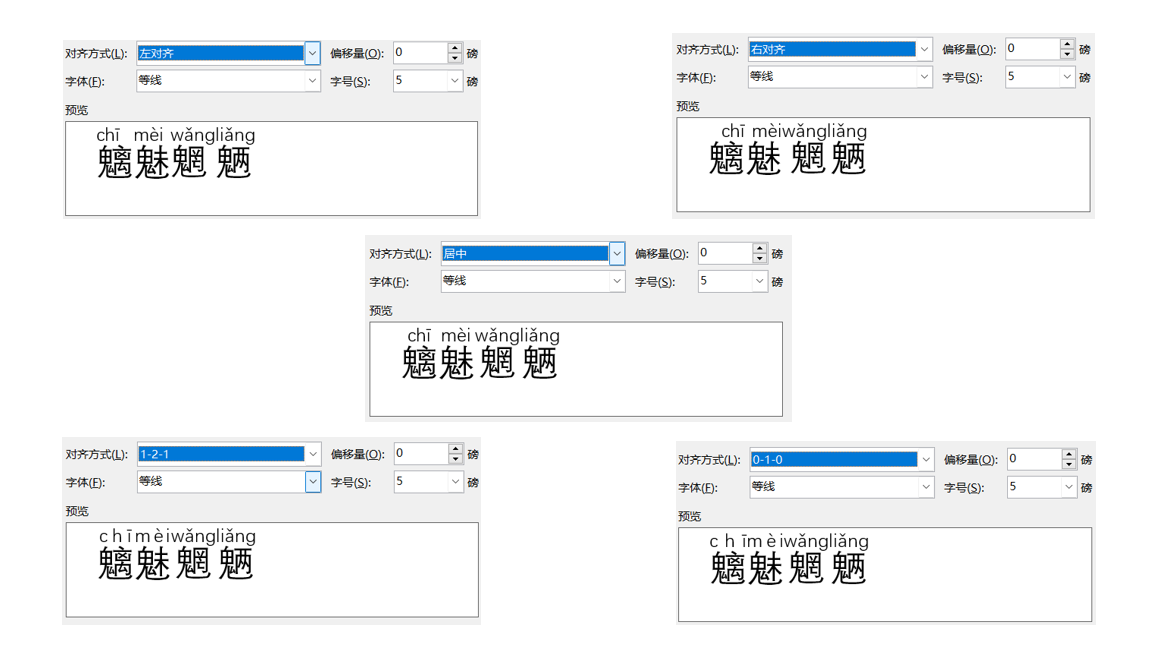Image resolution: width=1167 pixels, height=664 pixels.
Task: Click the 对齐方式(L) label in 右对齐 panel
Action: pyautogui.click(x=707, y=50)
